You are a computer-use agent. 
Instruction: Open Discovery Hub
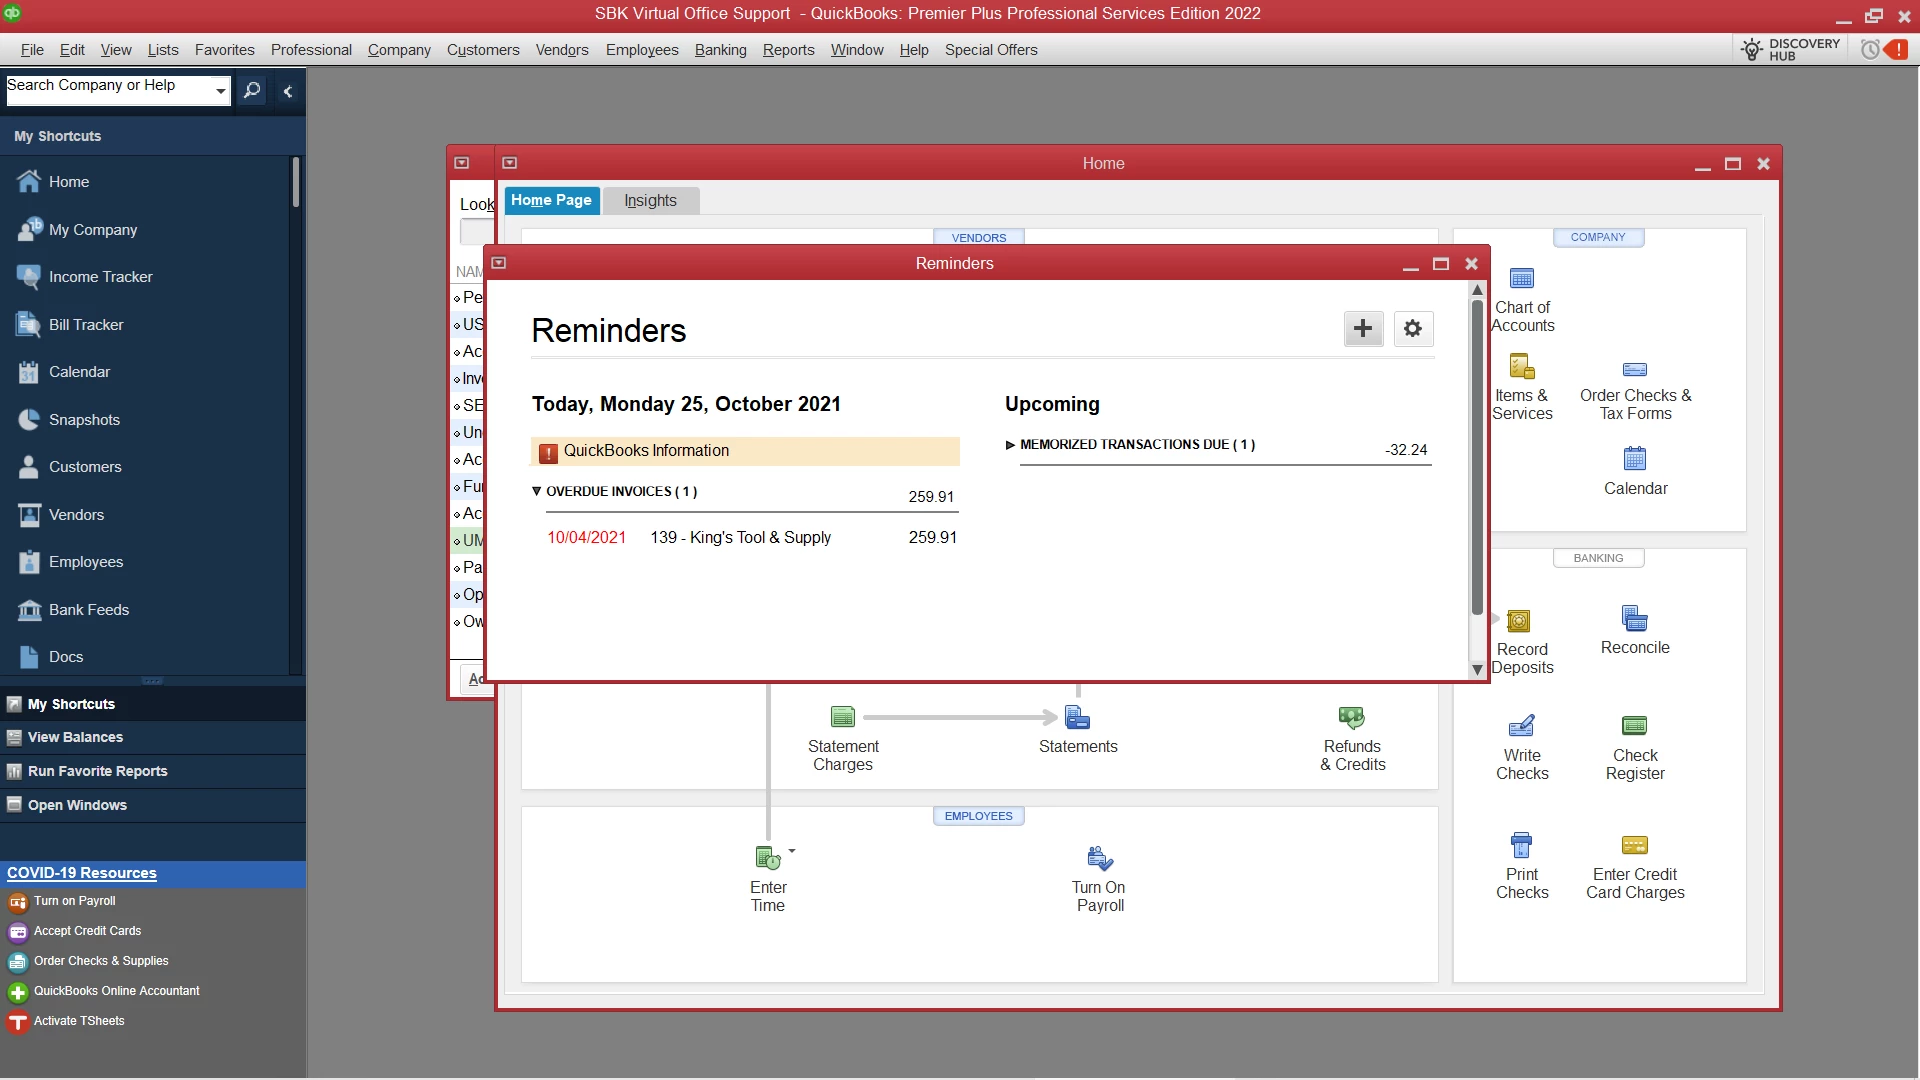point(1790,49)
